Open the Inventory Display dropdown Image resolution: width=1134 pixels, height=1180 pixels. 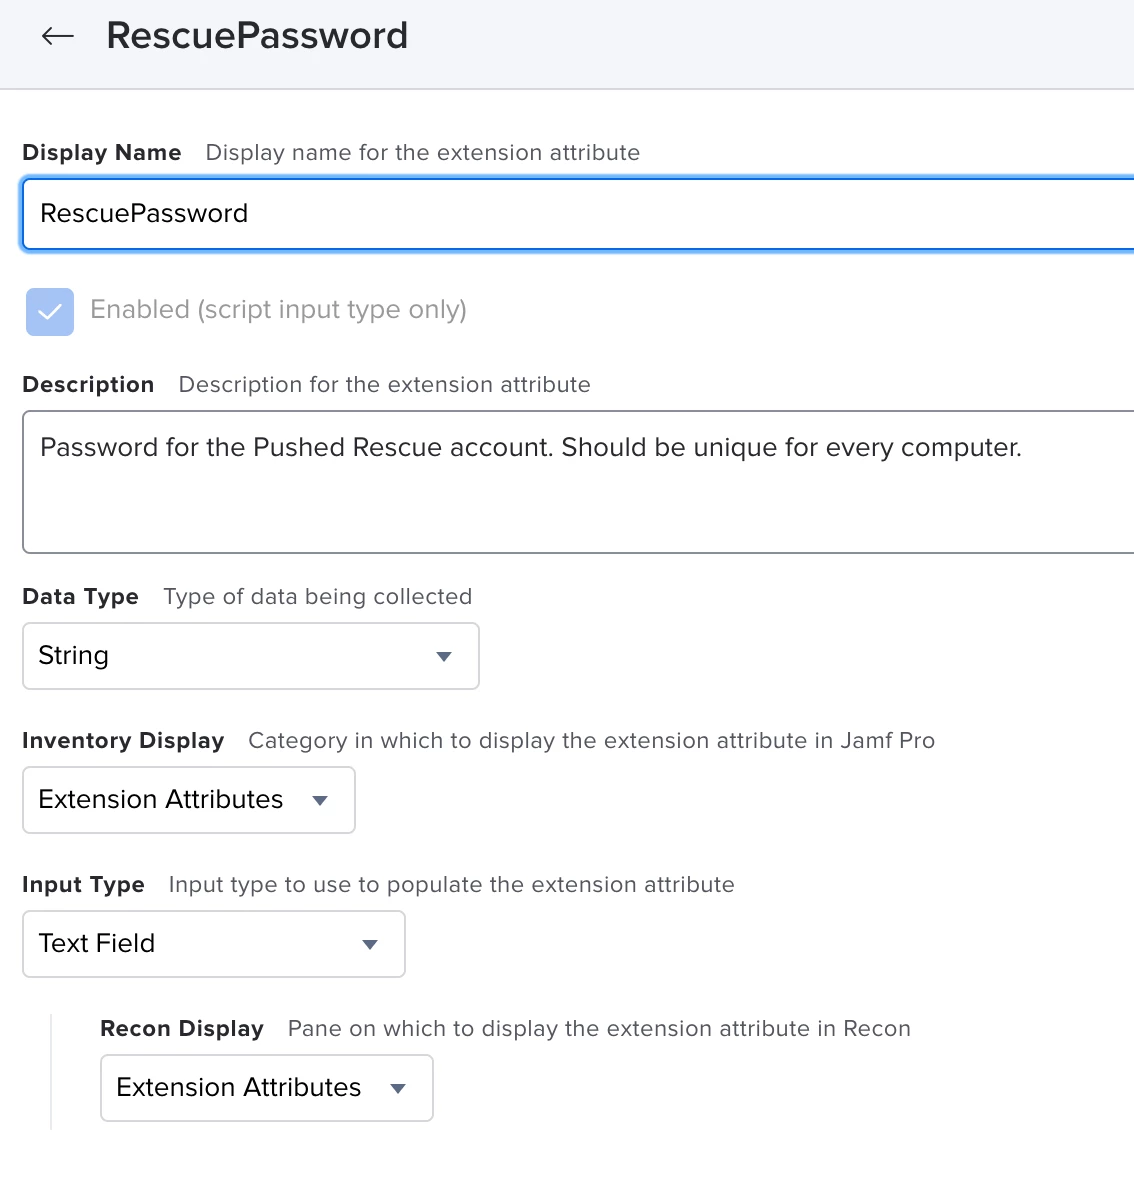(189, 800)
